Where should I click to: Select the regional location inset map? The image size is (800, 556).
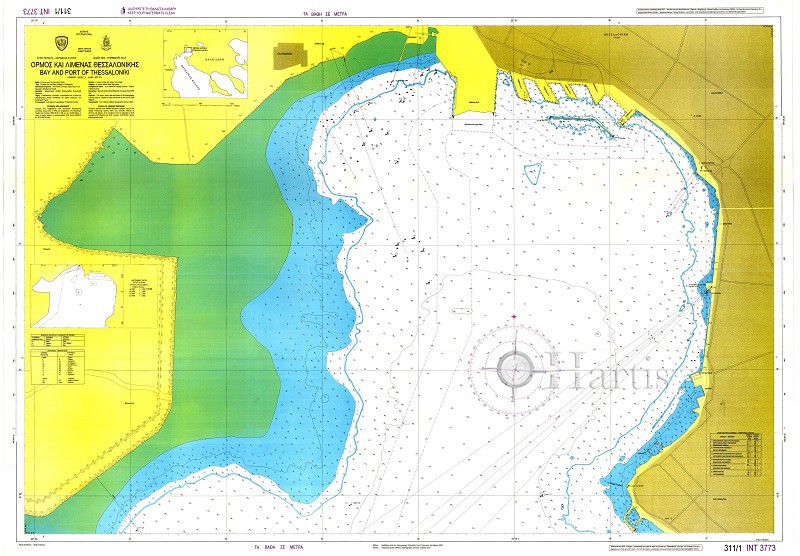[x=205, y=63]
